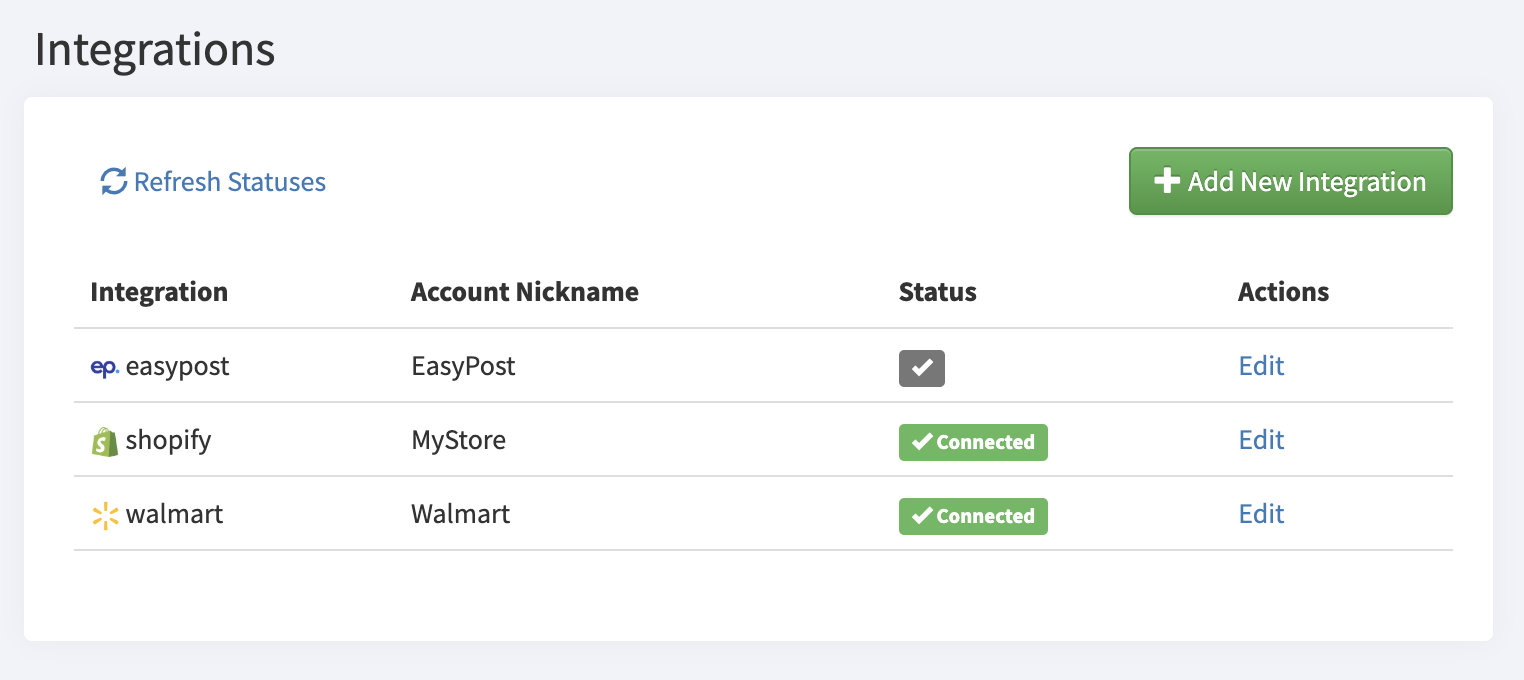Click the EasyPost logo icon
The width and height of the screenshot is (1524, 680).
[x=104, y=367]
